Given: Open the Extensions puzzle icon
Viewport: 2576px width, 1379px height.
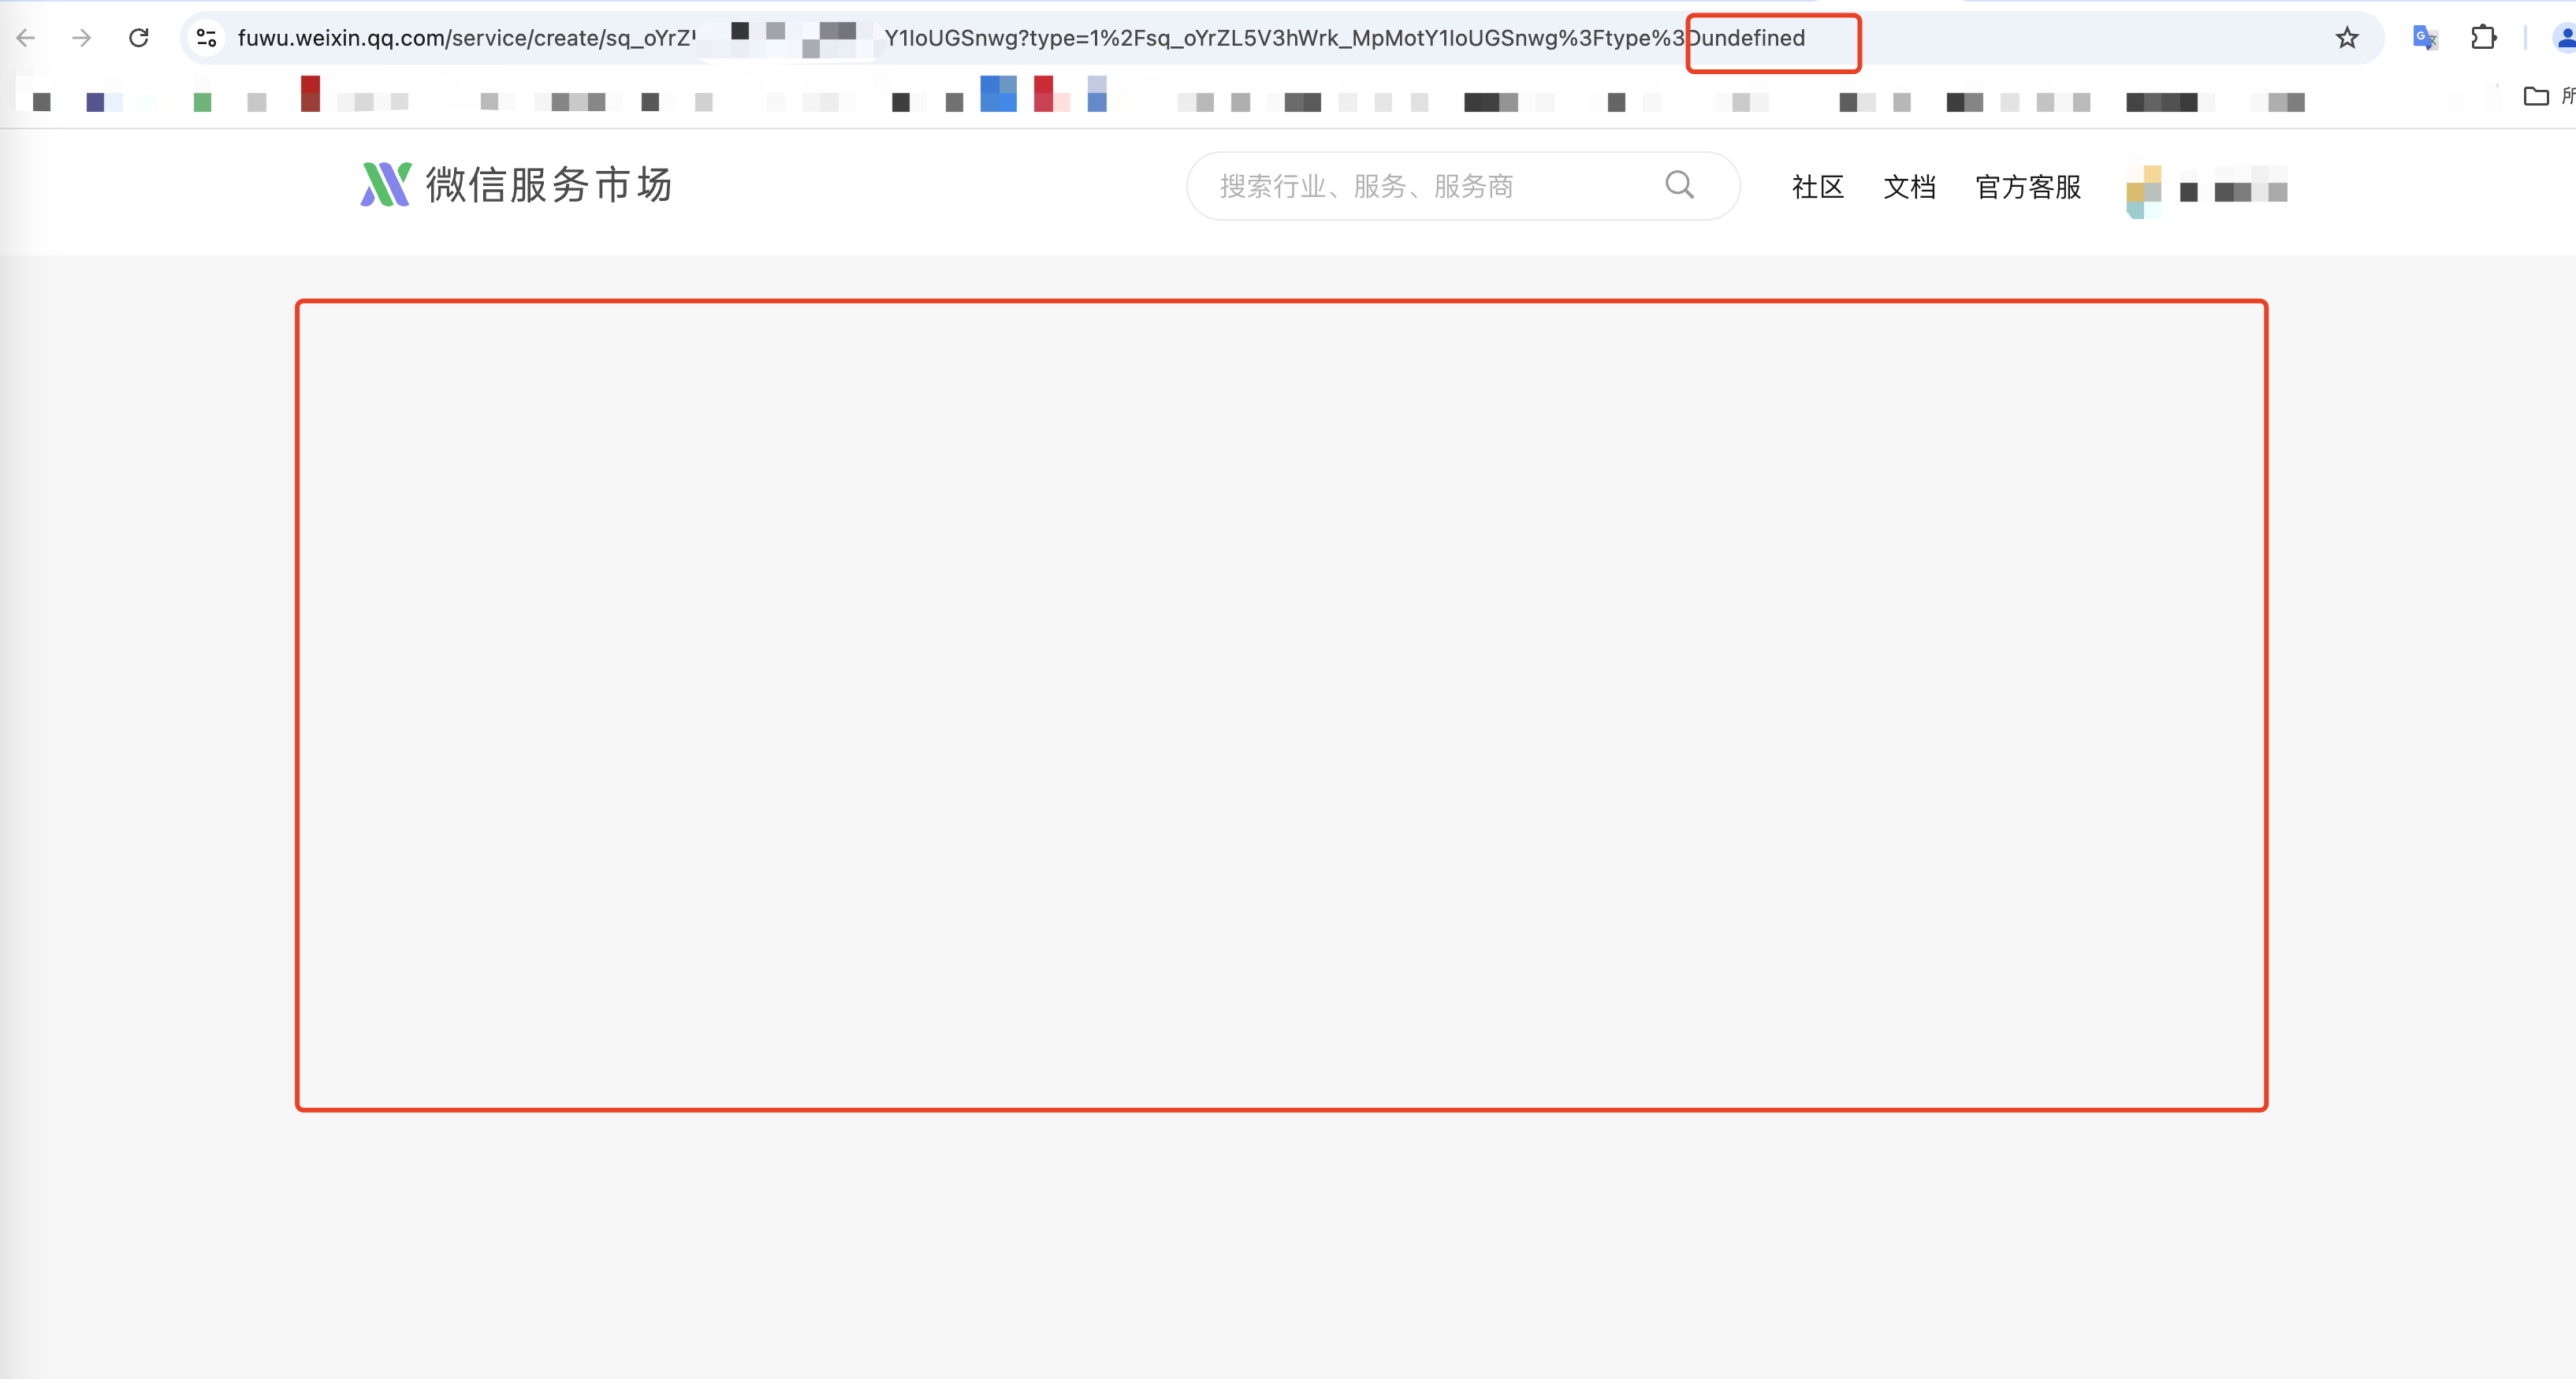Looking at the screenshot, I should click(x=2483, y=38).
